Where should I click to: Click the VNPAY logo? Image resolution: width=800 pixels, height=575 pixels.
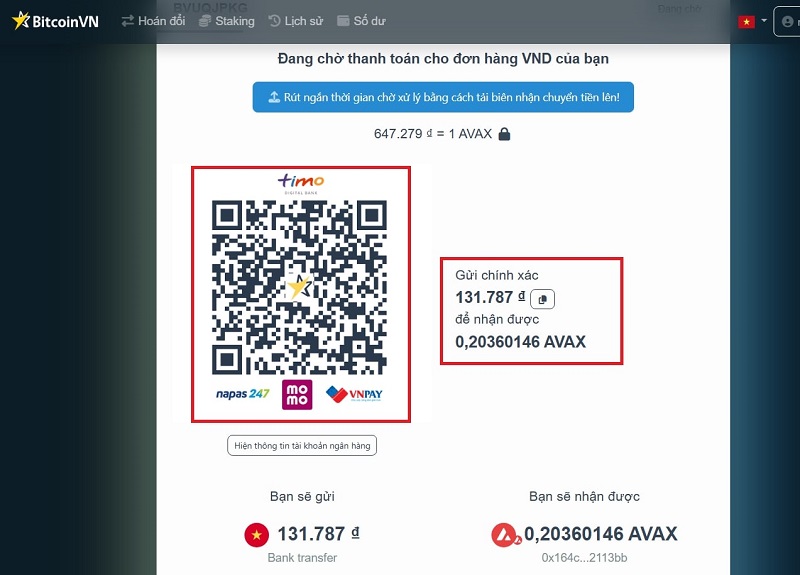pos(354,394)
